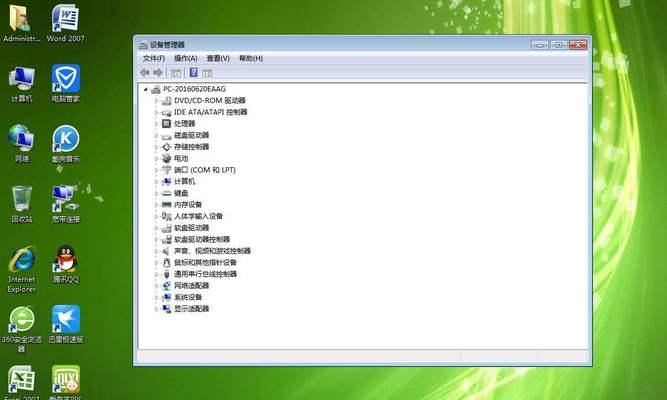Expand the DVD/CD-ROM 驱动器 node
The height and width of the screenshot is (400, 667).
156,101
